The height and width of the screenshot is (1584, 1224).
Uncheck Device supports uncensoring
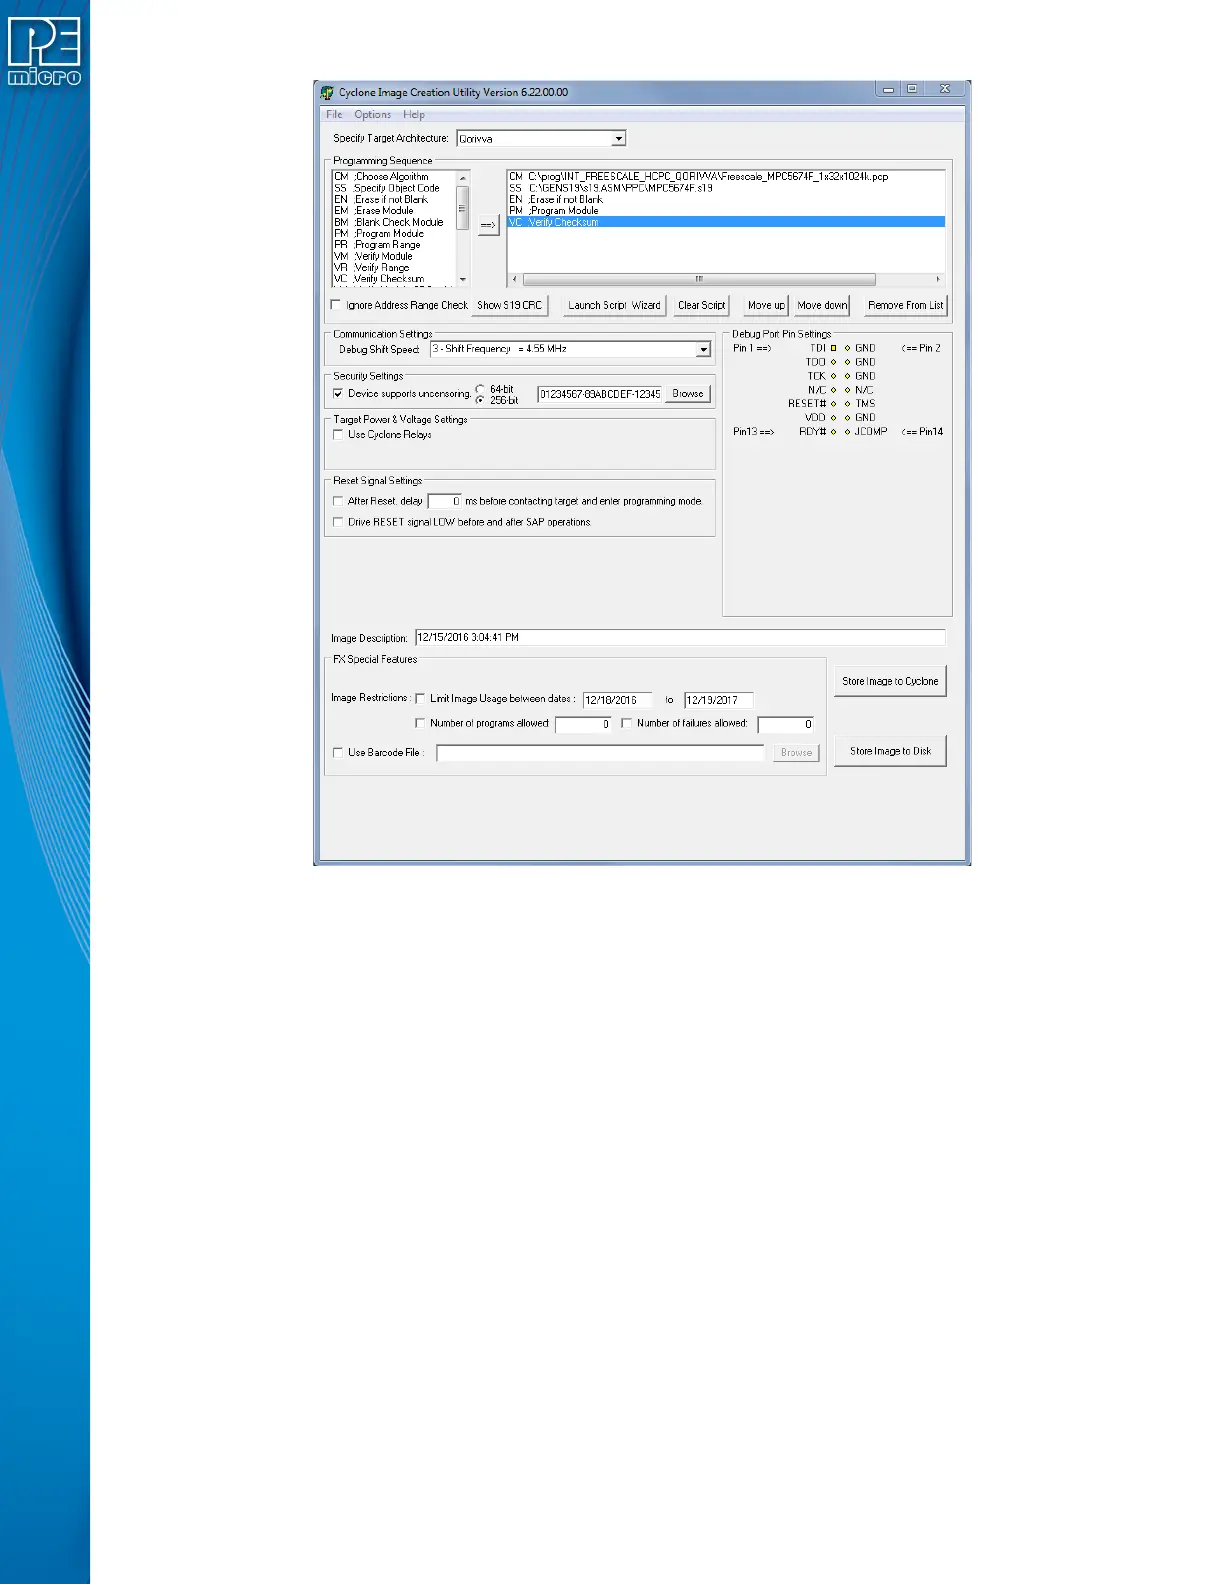coord(338,394)
